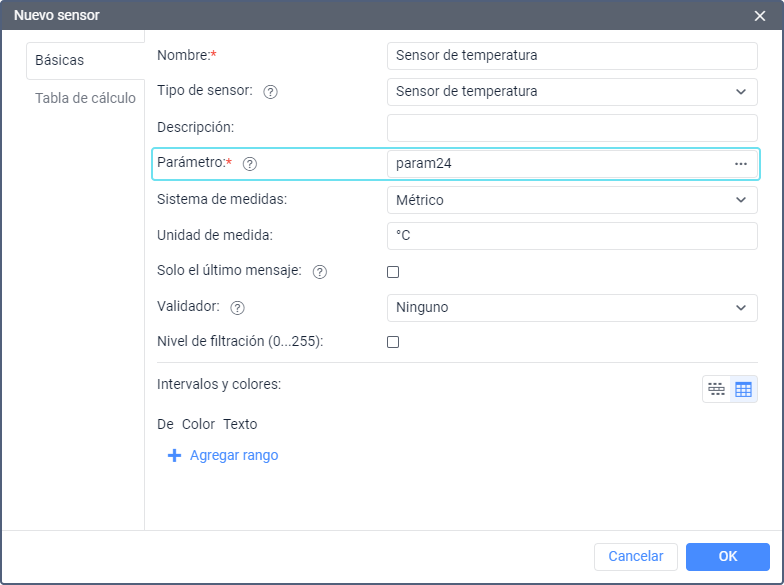Viewport: 784px width, 585px height.
Task: Enable Solo el último mensaje checkbox
Action: pyautogui.click(x=393, y=272)
